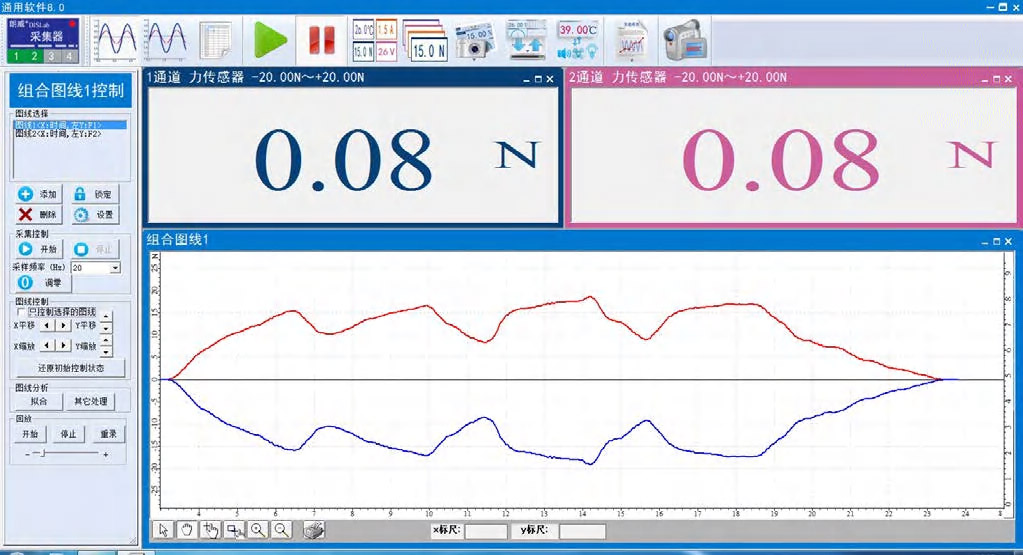Click X平移 right arrow stepper
Viewport: 1023px width, 555px height.
point(63,325)
